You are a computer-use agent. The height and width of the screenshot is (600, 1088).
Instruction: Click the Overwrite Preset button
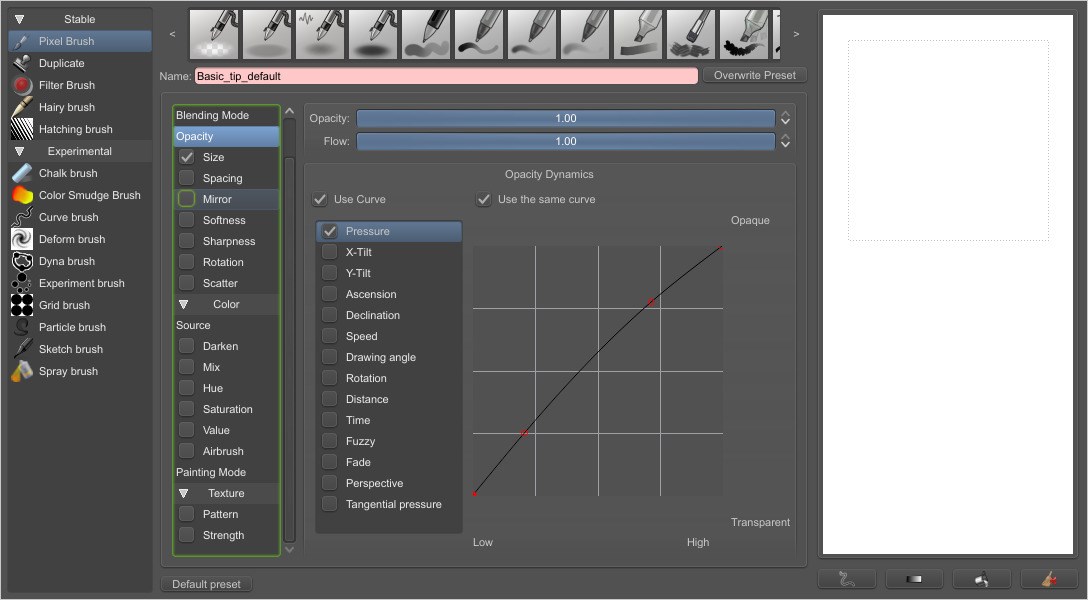[754, 75]
